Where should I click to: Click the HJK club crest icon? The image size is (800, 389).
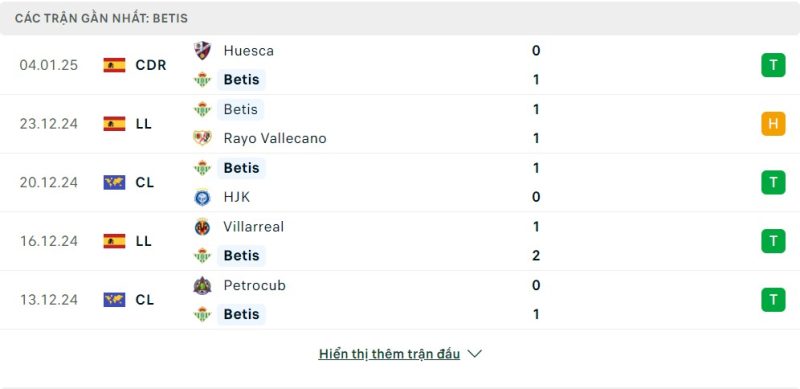(x=203, y=197)
